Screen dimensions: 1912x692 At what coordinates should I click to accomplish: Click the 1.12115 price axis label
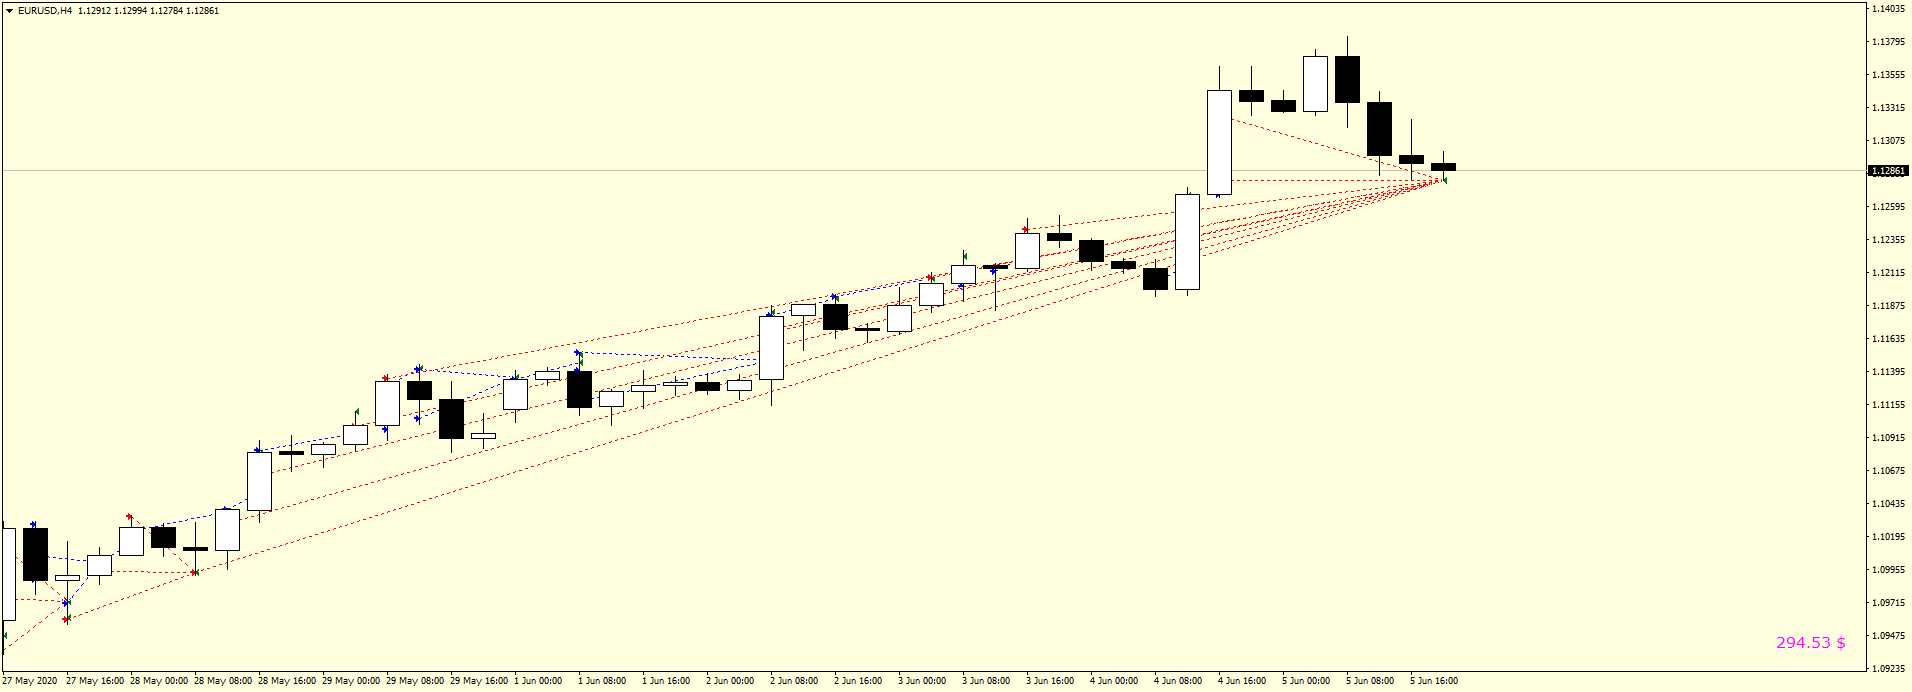point(1889,273)
